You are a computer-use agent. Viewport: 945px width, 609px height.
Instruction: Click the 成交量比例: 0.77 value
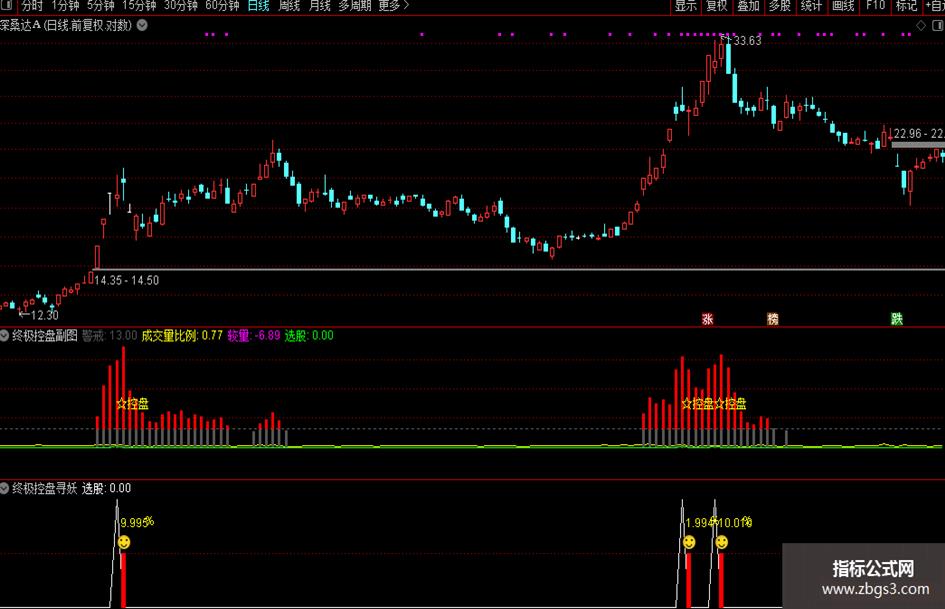[182, 335]
